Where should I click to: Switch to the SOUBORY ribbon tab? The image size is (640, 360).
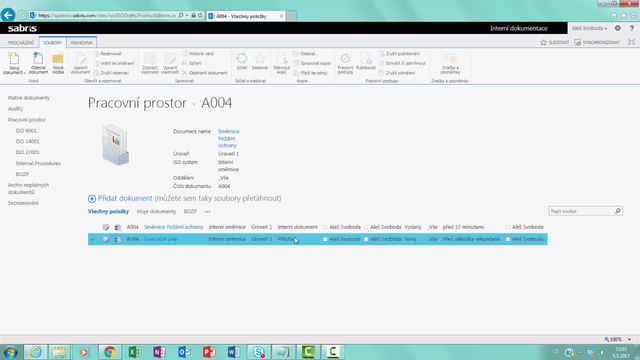click(53, 42)
